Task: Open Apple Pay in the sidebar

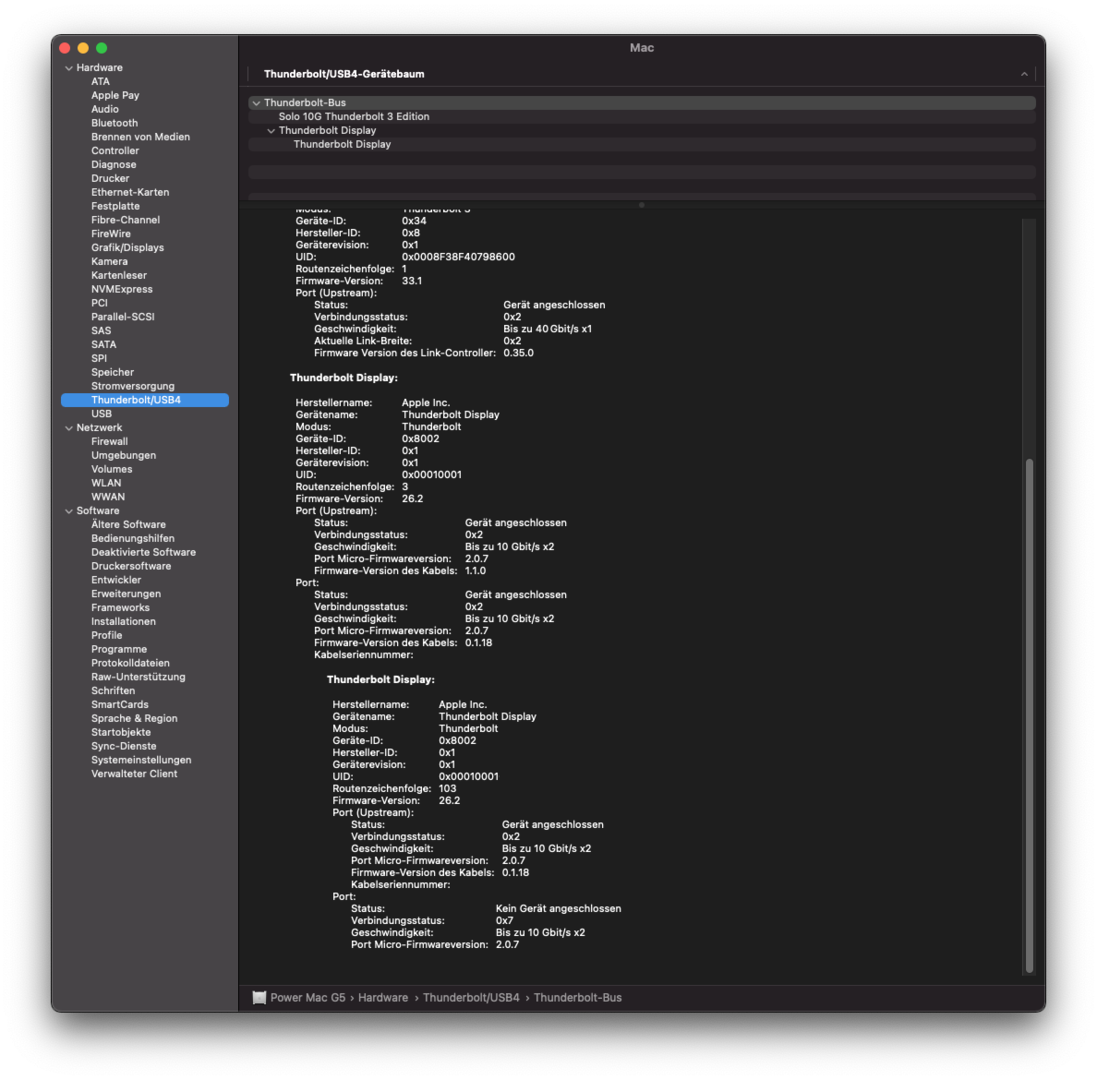Action: [x=115, y=95]
